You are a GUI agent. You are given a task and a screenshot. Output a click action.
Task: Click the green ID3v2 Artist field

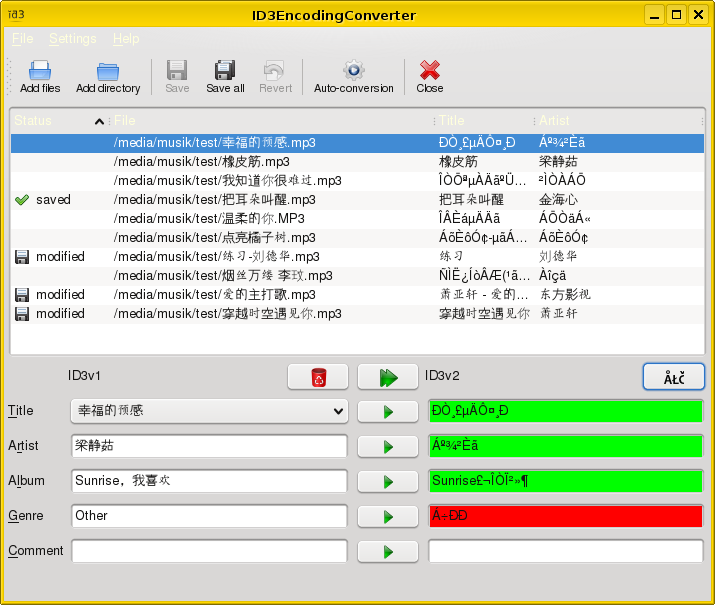click(566, 446)
